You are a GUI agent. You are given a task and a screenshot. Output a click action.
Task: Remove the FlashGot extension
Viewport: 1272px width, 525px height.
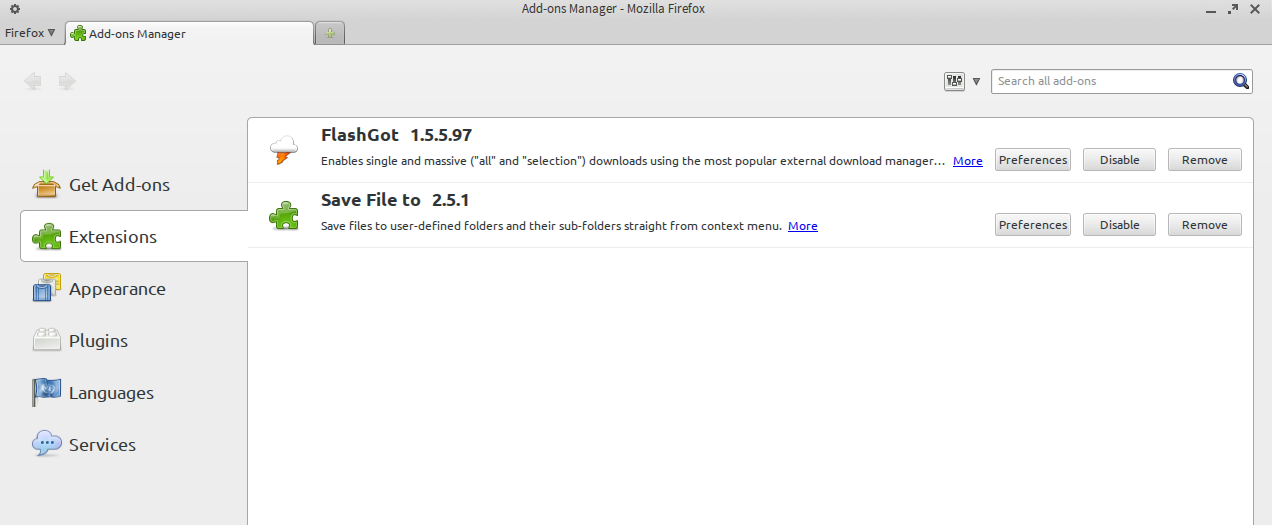(1205, 160)
